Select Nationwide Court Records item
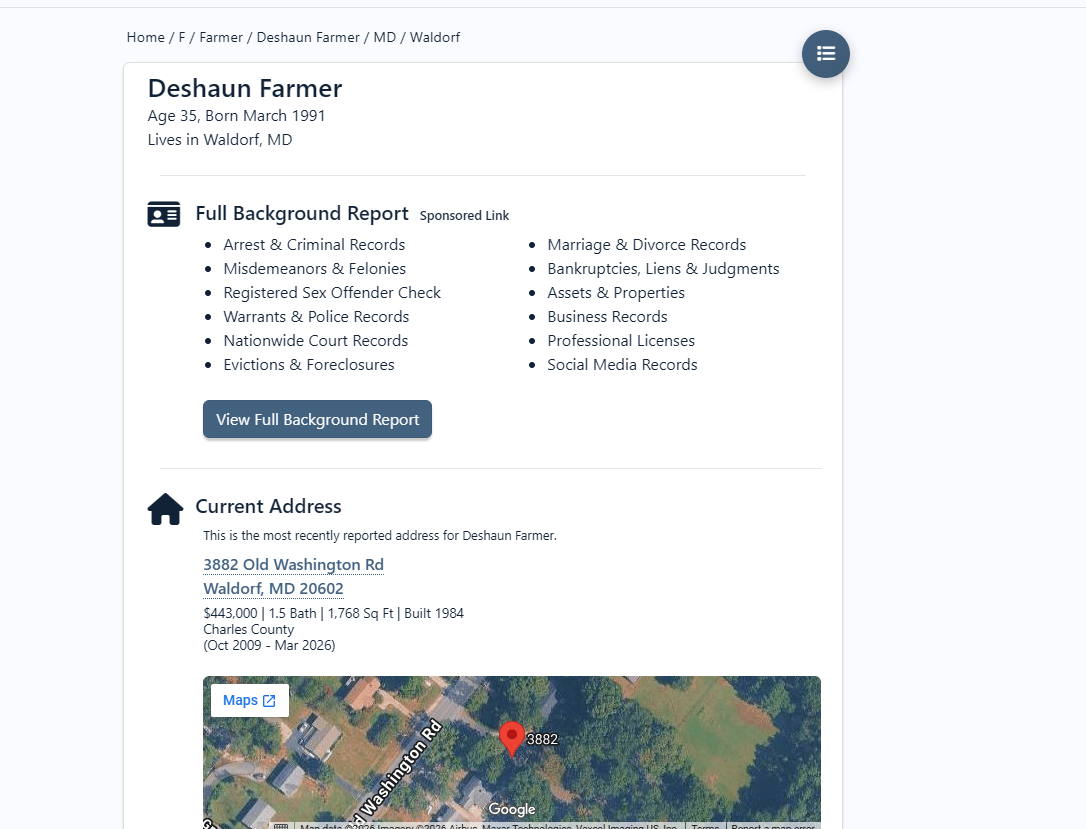The image size is (1086, 829). 316,341
